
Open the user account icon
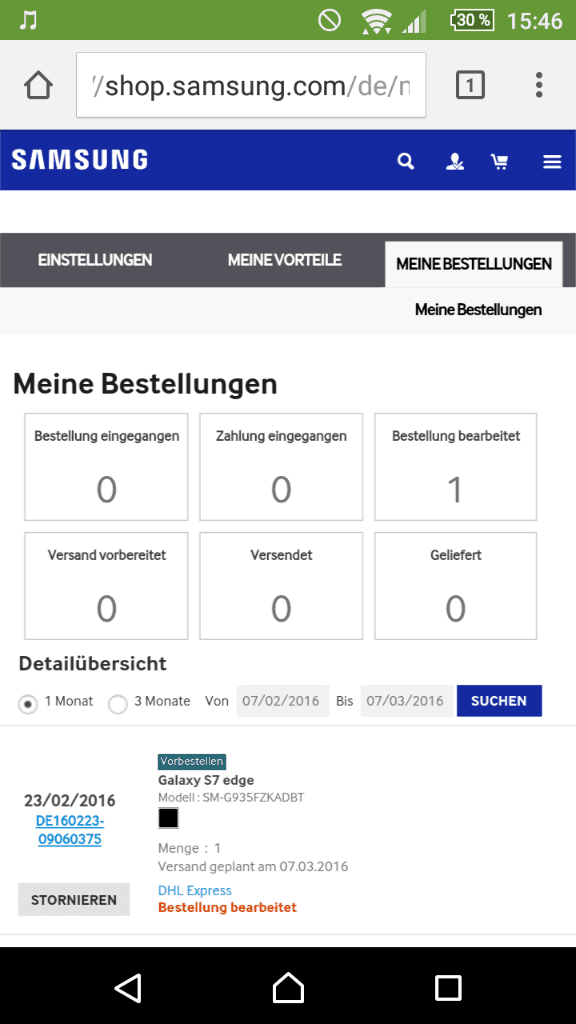tap(455, 161)
